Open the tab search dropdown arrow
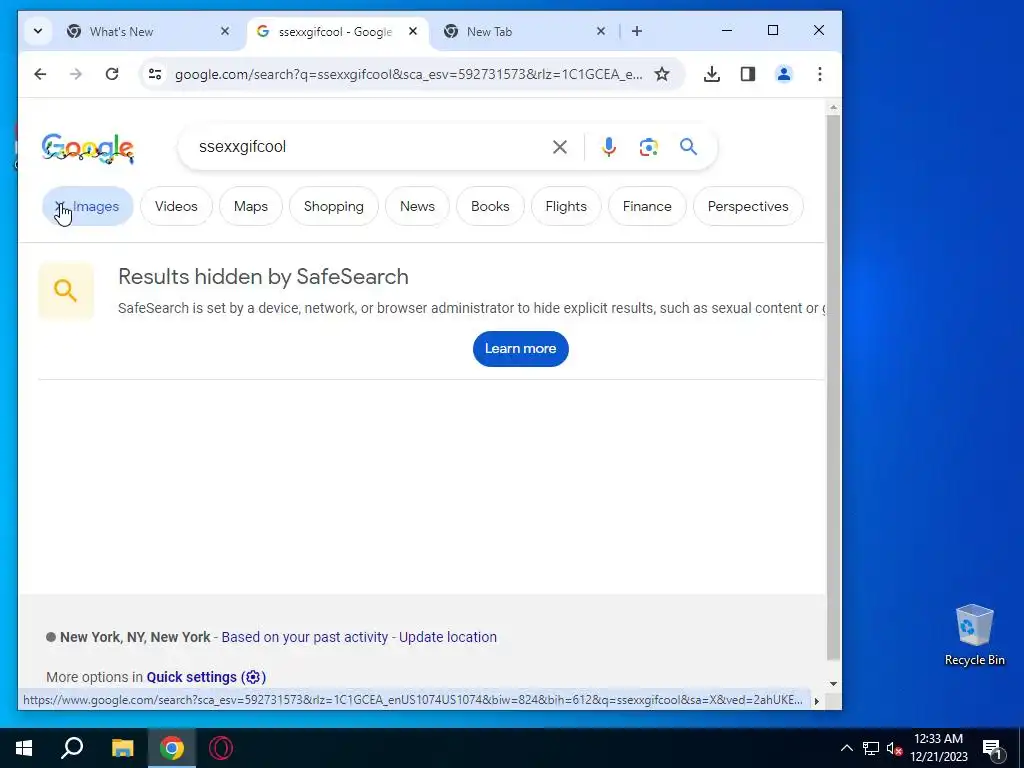Image resolution: width=1024 pixels, height=768 pixels. (38, 31)
